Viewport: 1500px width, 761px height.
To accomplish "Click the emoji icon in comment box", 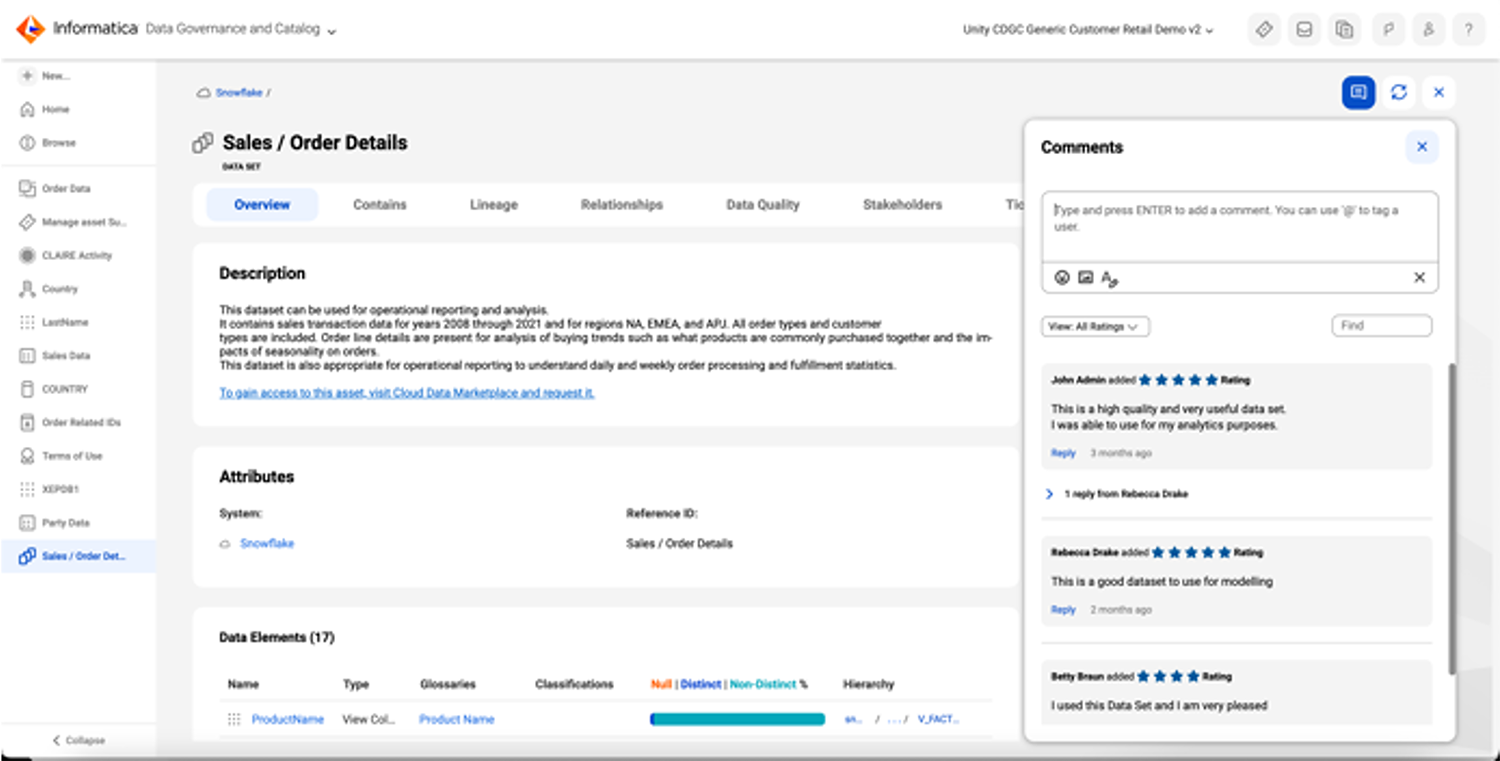I will (1062, 278).
